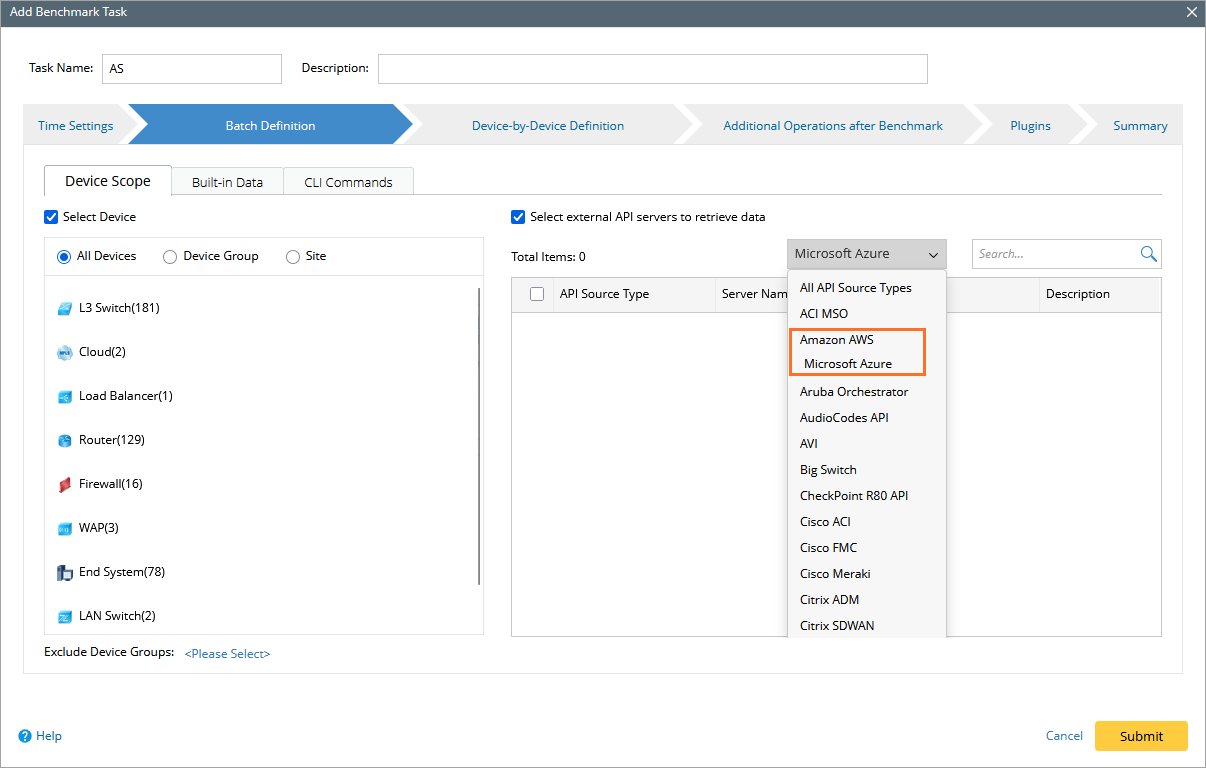Open the Please Select exclude groups link
The width and height of the screenshot is (1206, 768).
tap(227, 654)
